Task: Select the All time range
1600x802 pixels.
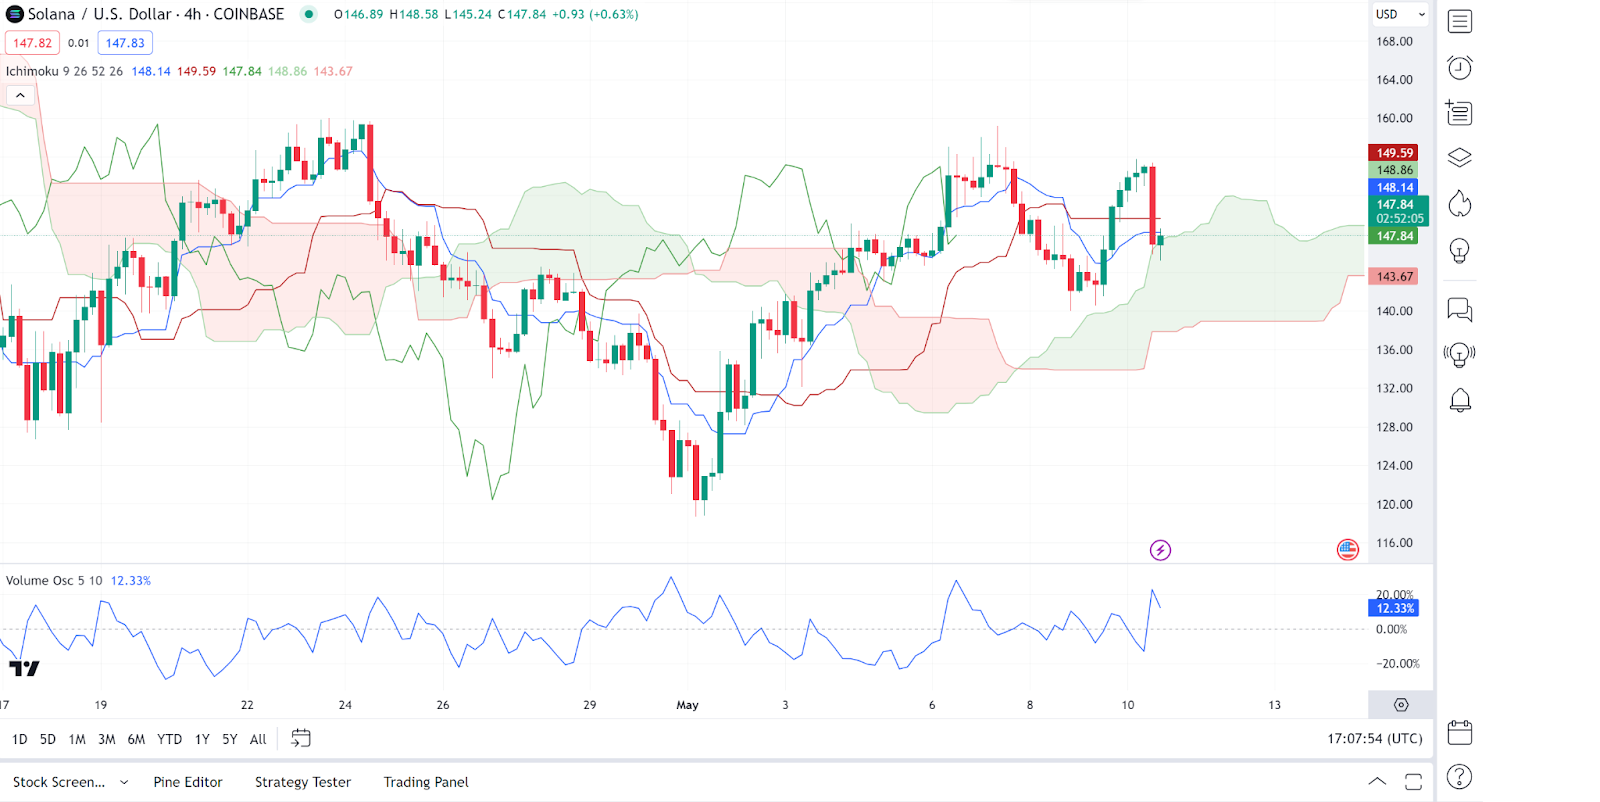Action: pyautogui.click(x=258, y=739)
